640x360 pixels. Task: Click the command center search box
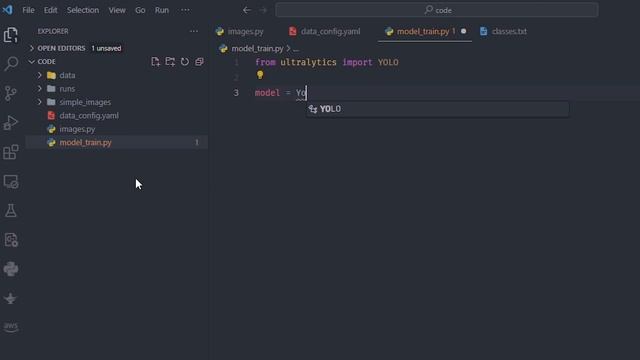pyautogui.click(x=437, y=10)
